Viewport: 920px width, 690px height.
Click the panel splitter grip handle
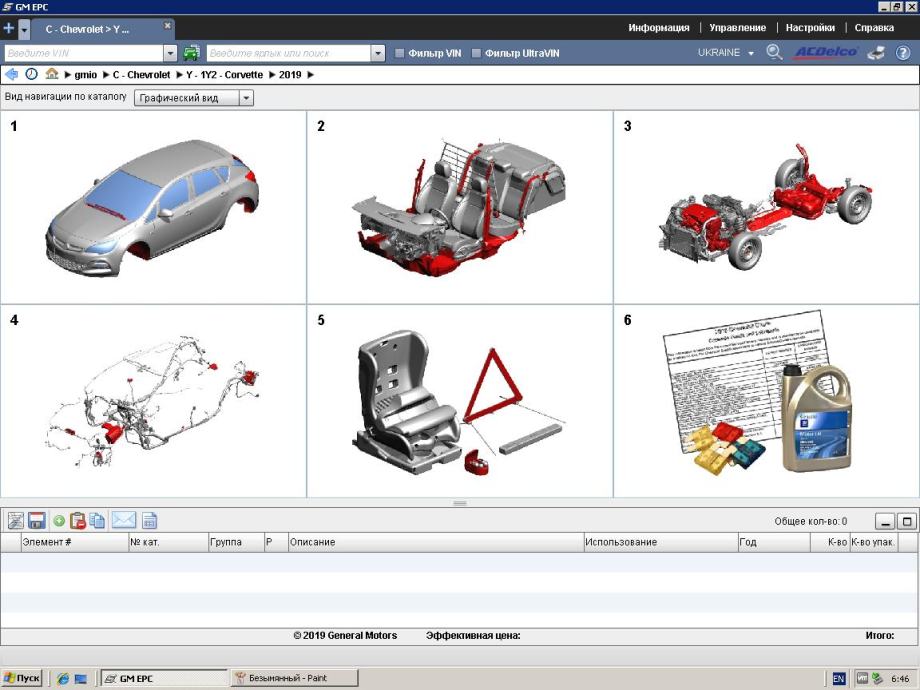[x=460, y=503]
